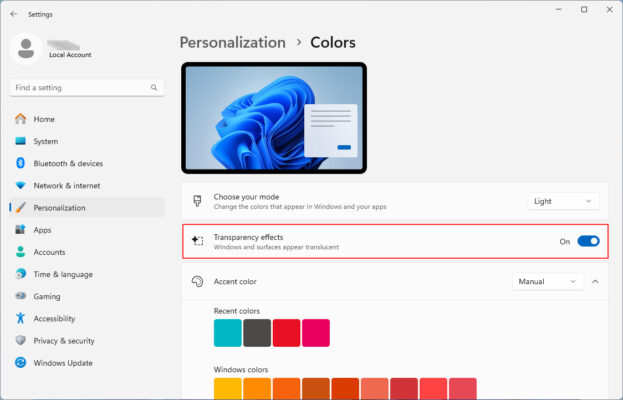Click the back arrow in title bar
The height and width of the screenshot is (400, 623).
coord(13,14)
